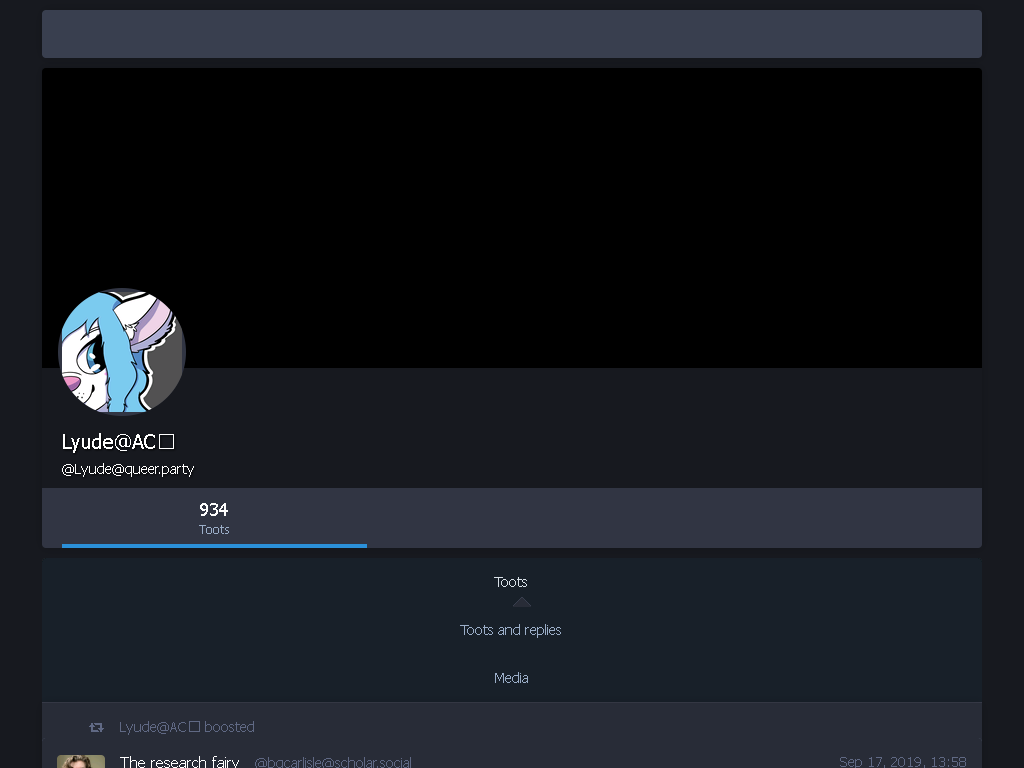Click the word boosted in status header
Image resolution: width=1024 pixels, height=768 pixels.
point(229,727)
